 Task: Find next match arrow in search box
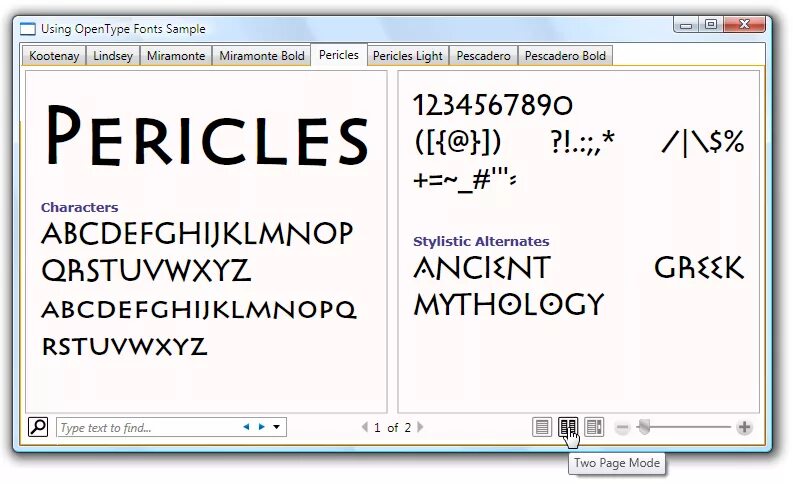click(261, 427)
